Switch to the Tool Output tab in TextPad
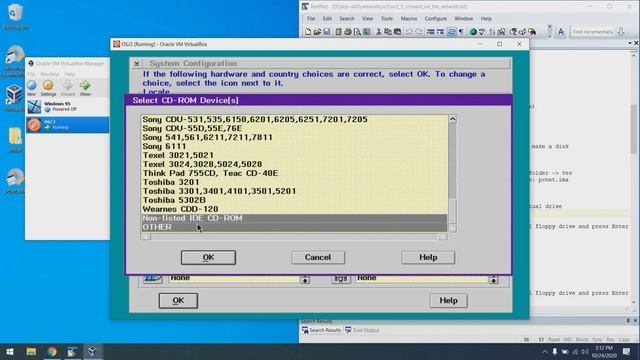The width and height of the screenshot is (640, 360). (x=362, y=330)
